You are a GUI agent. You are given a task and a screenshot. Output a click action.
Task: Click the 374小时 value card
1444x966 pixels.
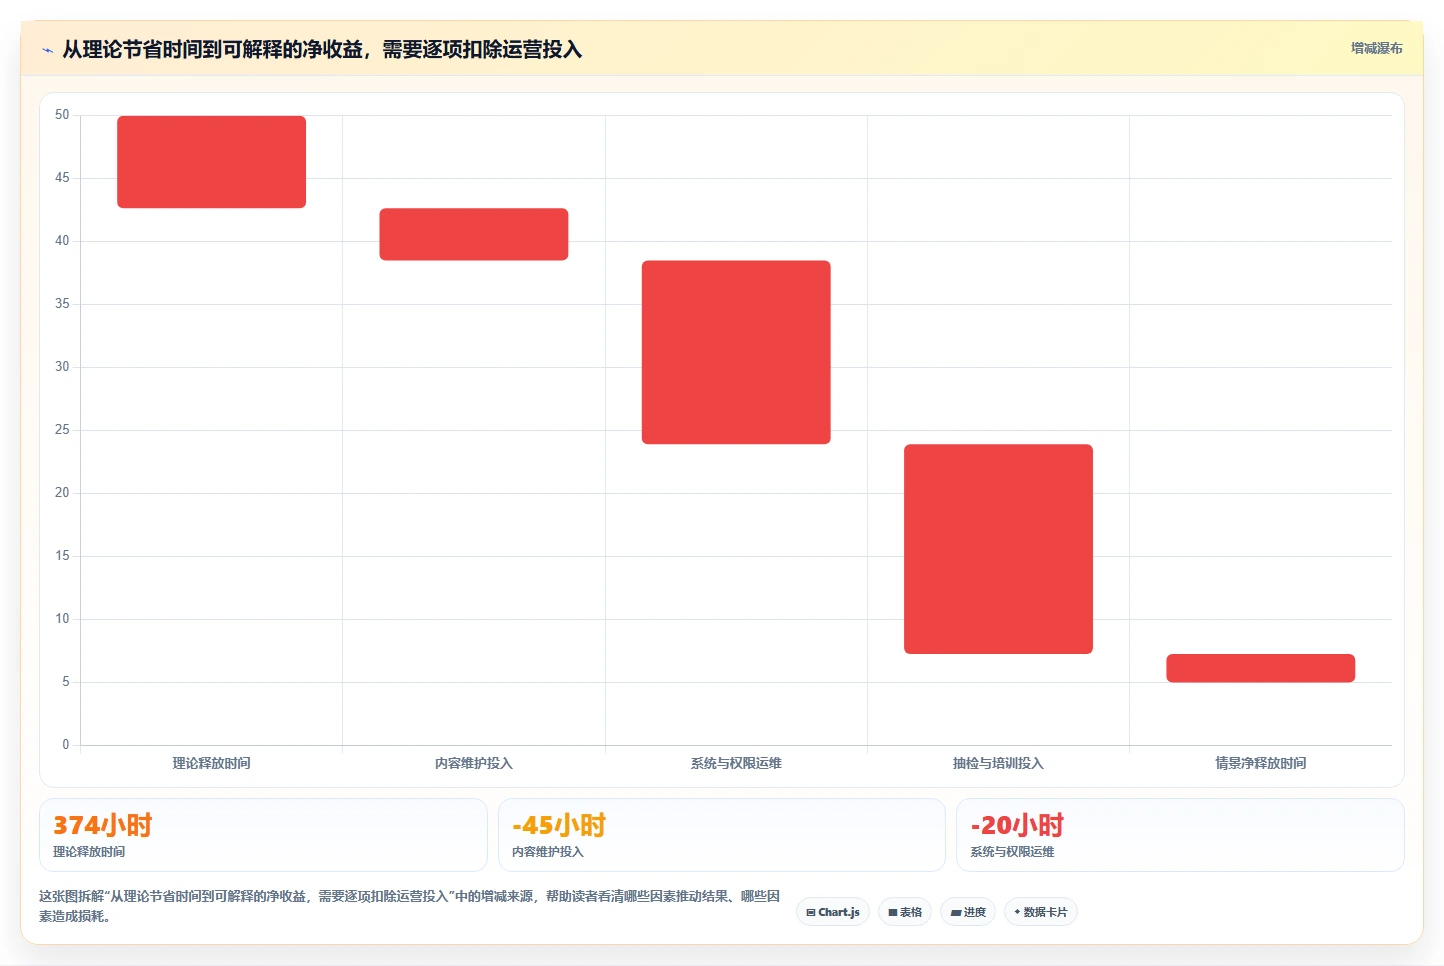(x=263, y=835)
